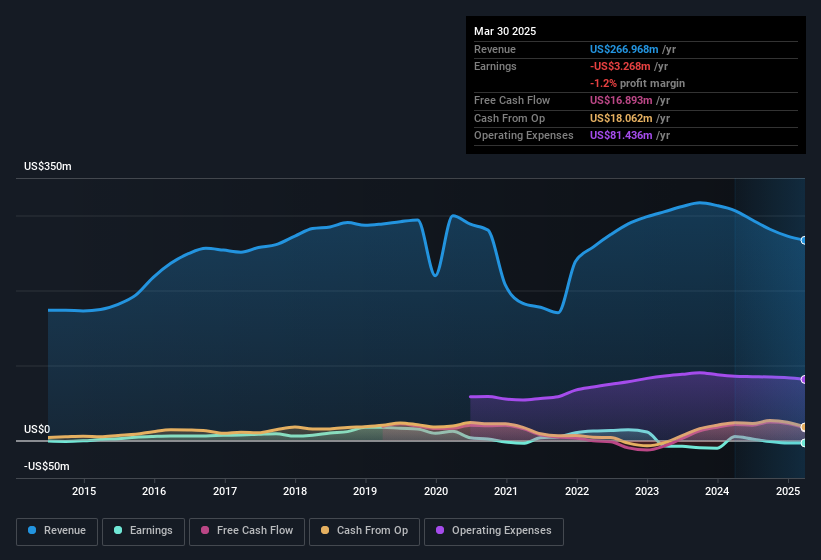The height and width of the screenshot is (560, 821).
Task: Click the 2020 x-axis label
Action: coord(436,491)
